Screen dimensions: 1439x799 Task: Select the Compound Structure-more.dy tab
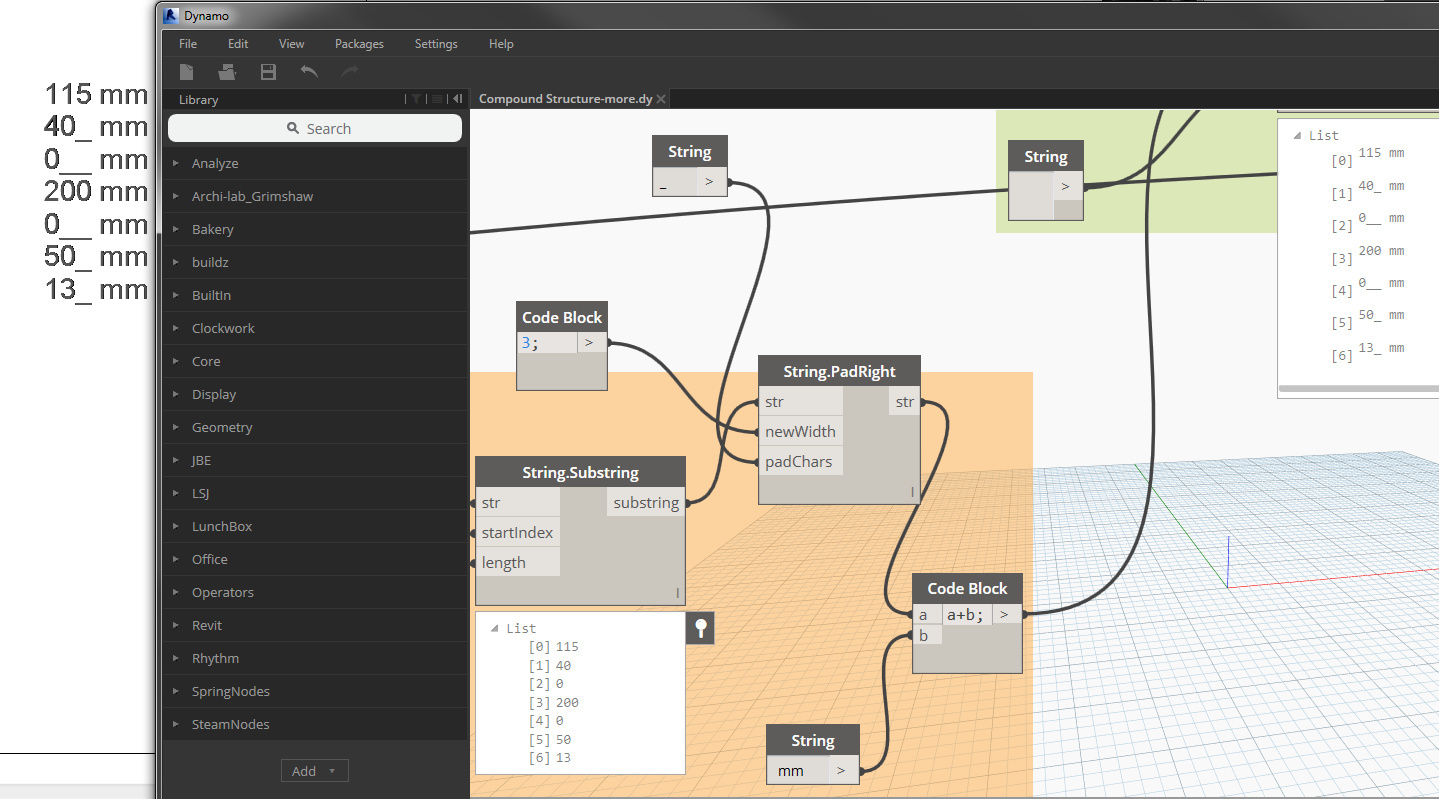click(x=565, y=99)
